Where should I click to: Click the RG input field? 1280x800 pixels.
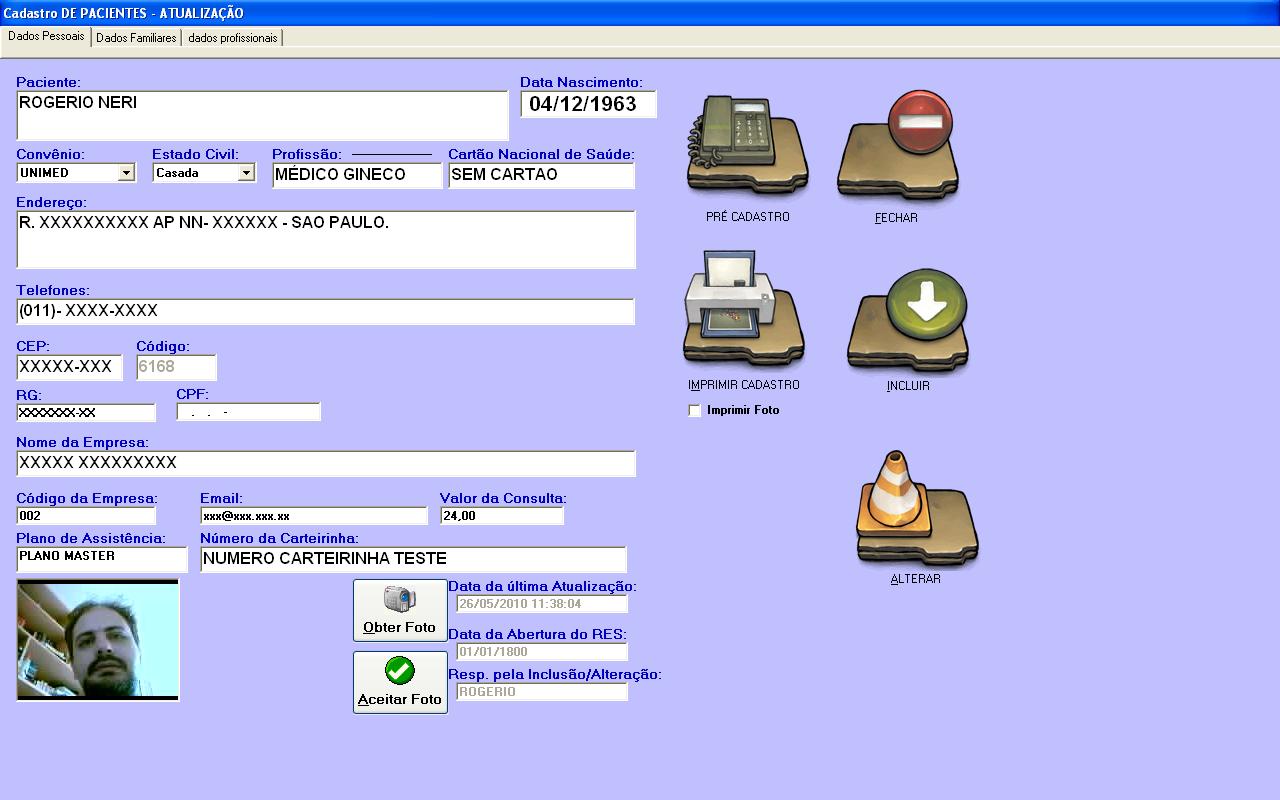[x=86, y=412]
